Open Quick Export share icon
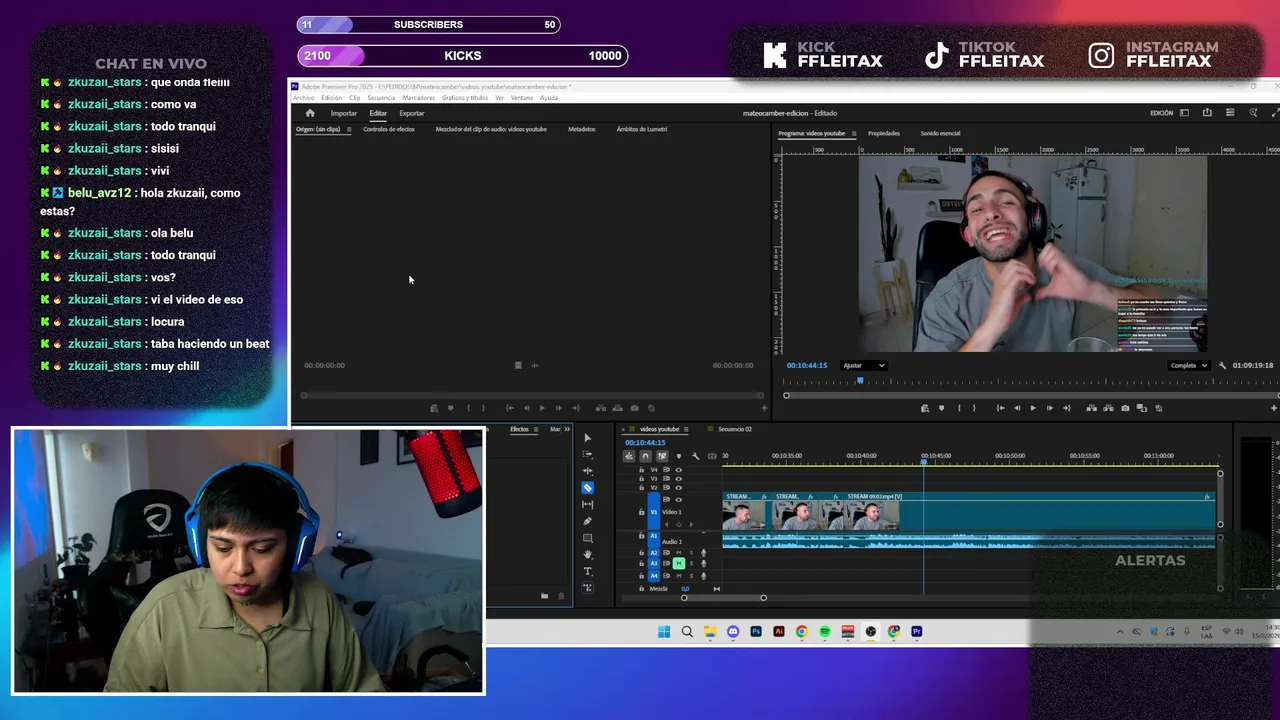This screenshot has width=1280, height=720. pyautogui.click(x=1207, y=113)
